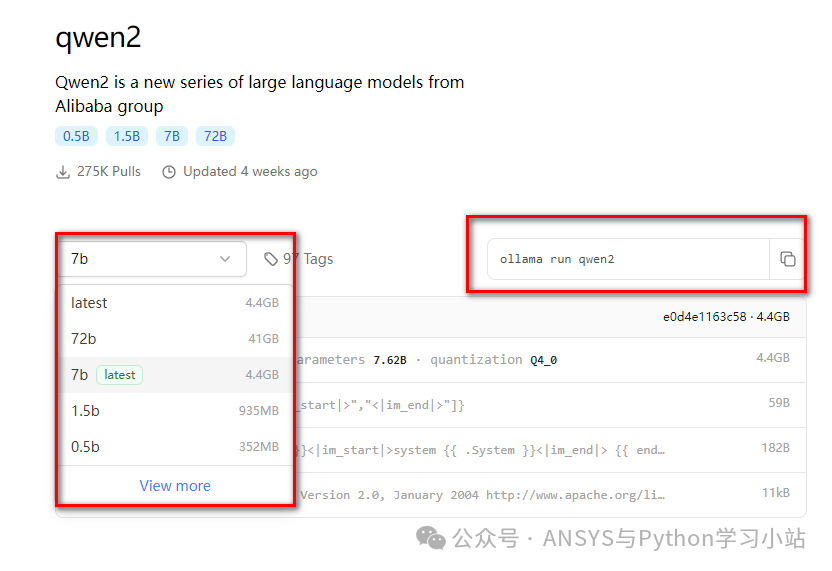Click the download icon next to 275K Pulls
This screenshot has height=571, width=832.
pyautogui.click(x=63, y=172)
